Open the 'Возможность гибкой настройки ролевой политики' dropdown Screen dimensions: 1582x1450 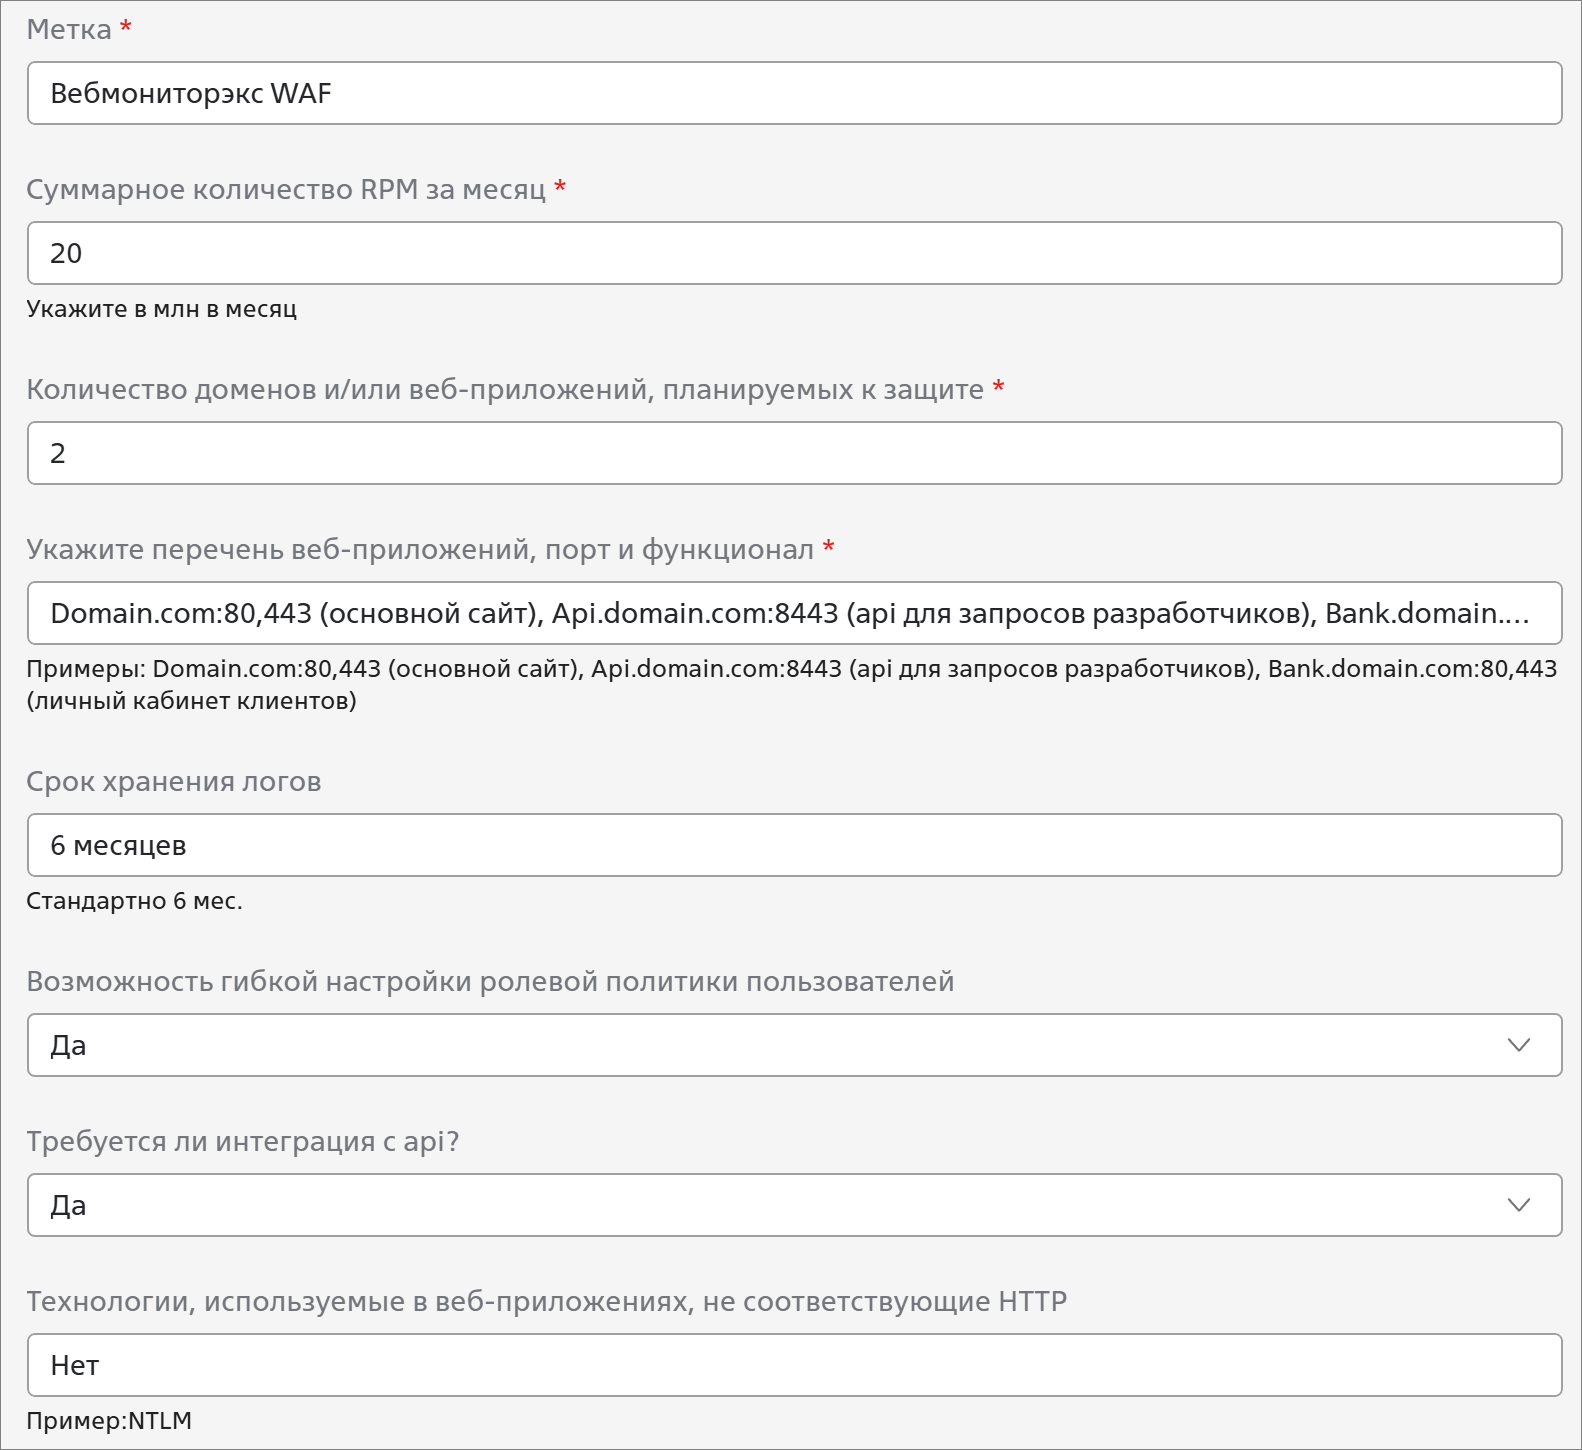[794, 1045]
